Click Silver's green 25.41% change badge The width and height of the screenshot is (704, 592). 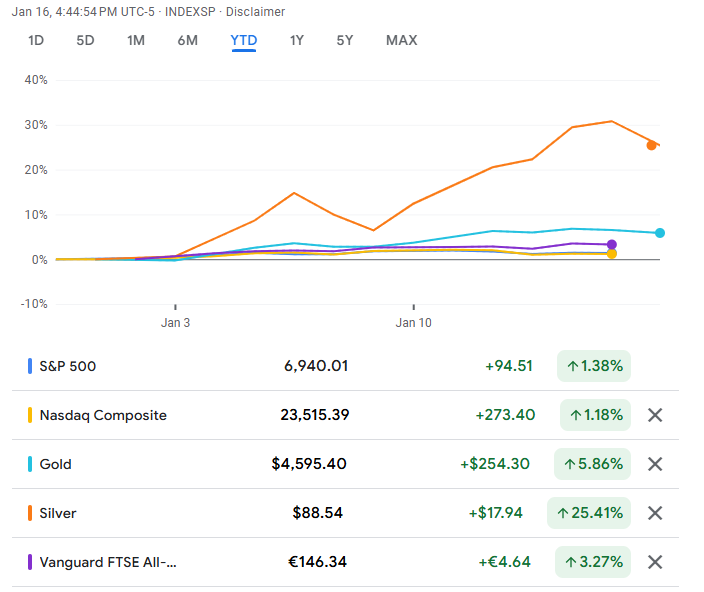tap(588, 513)
